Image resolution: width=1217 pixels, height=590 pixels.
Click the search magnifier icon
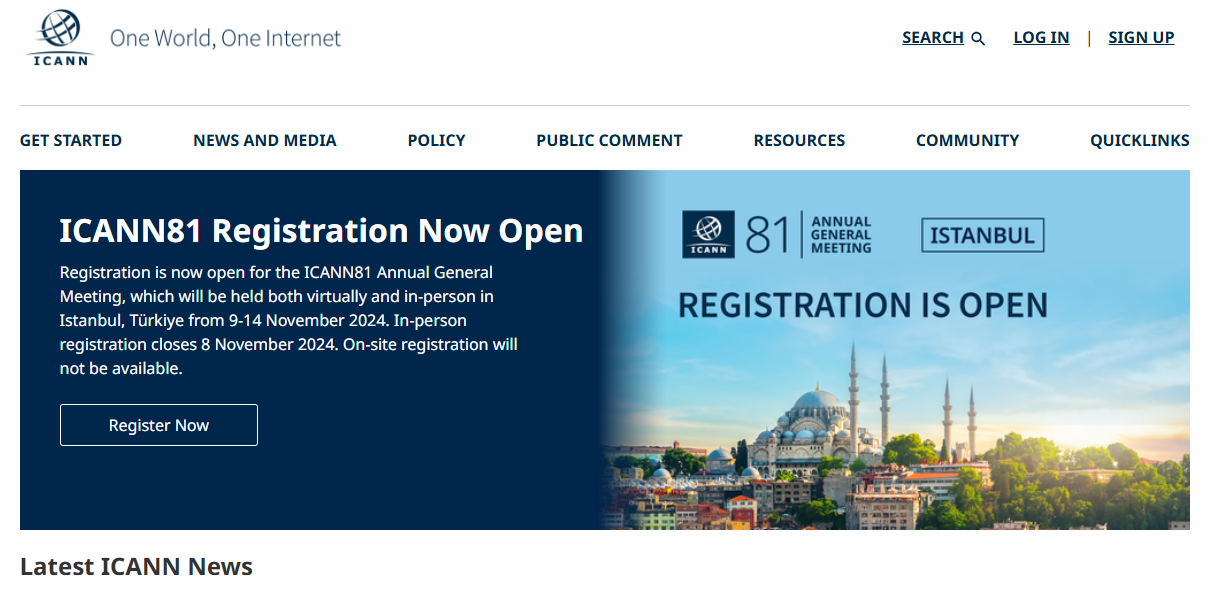point(978,39)
